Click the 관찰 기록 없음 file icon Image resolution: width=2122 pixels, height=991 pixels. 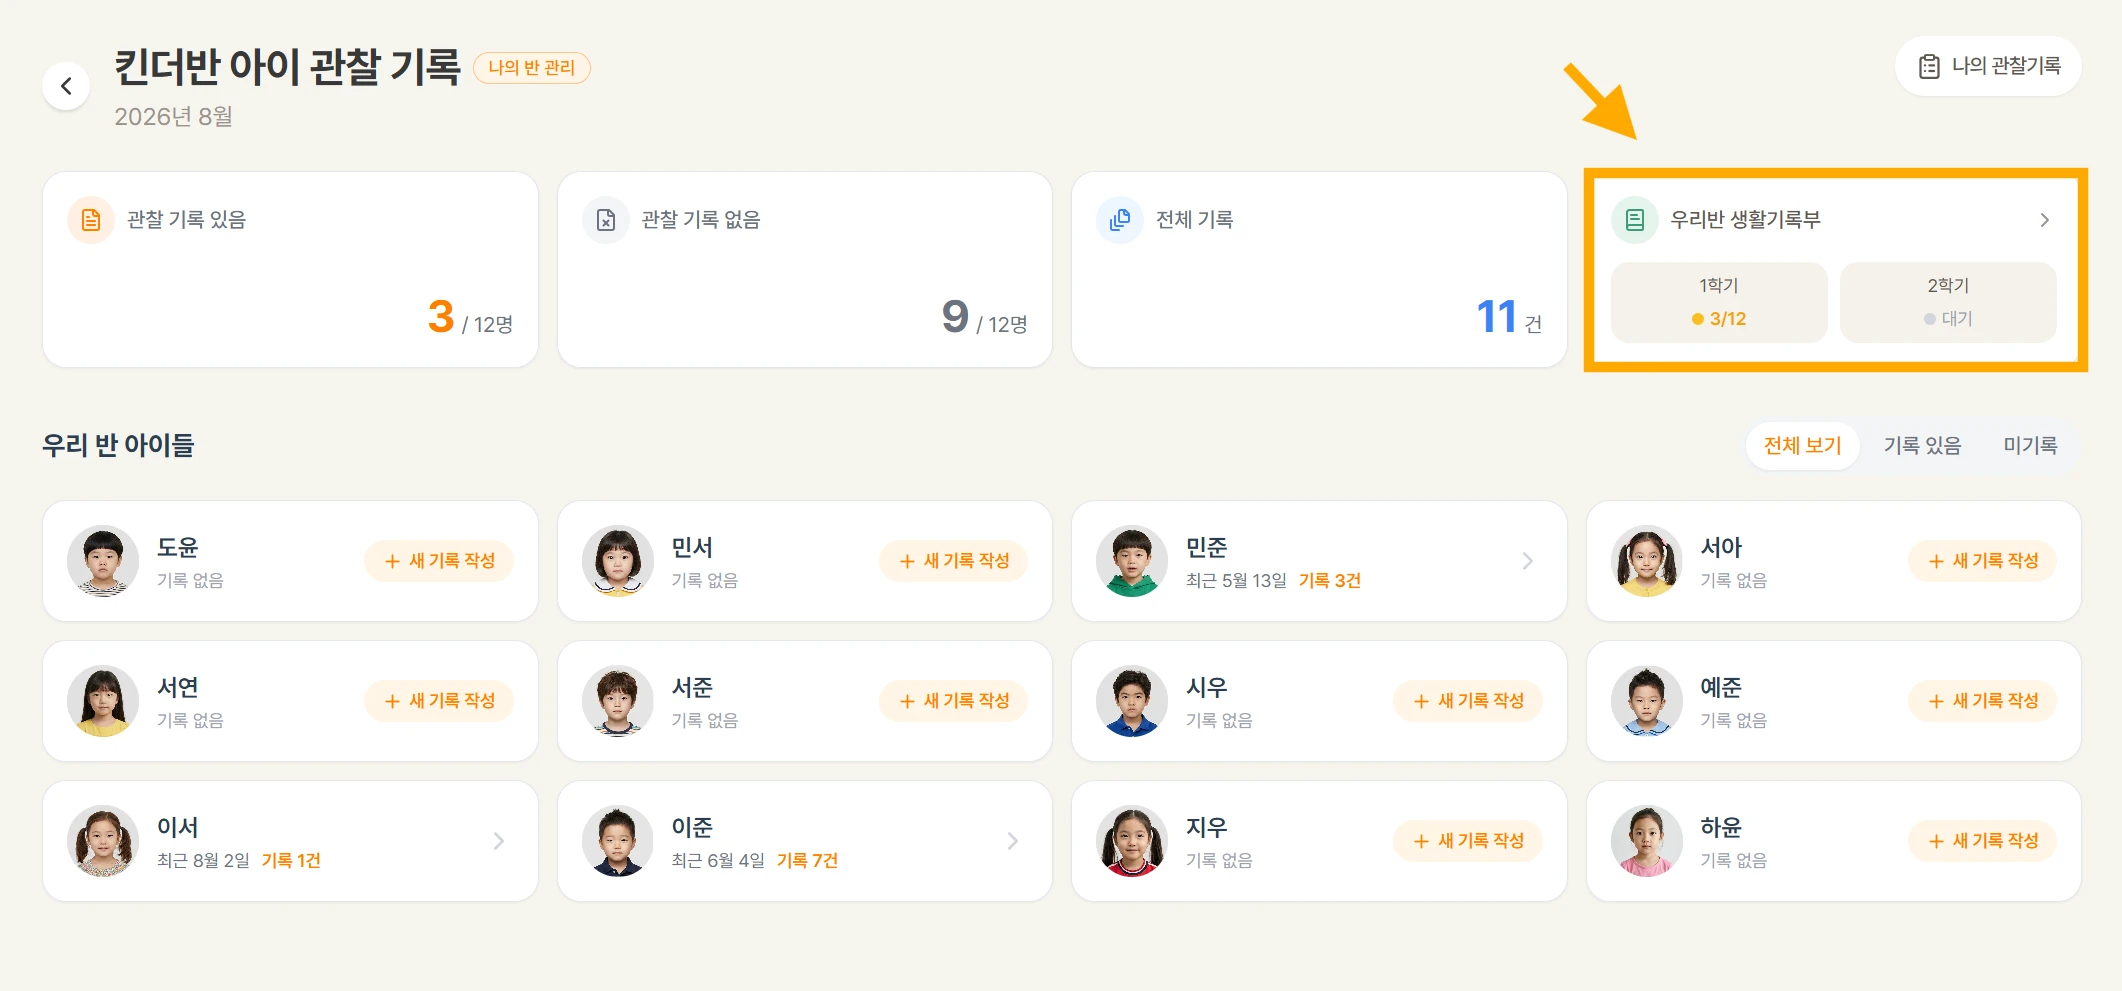(x=606, y=220)
